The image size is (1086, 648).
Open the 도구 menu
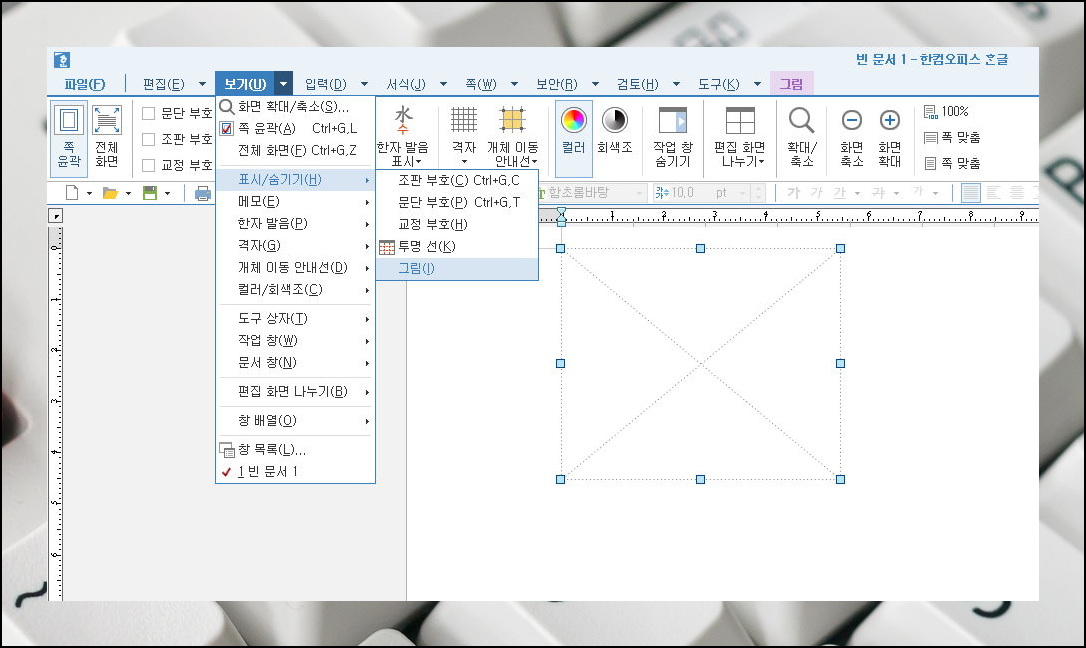click(x=719, y=84)
